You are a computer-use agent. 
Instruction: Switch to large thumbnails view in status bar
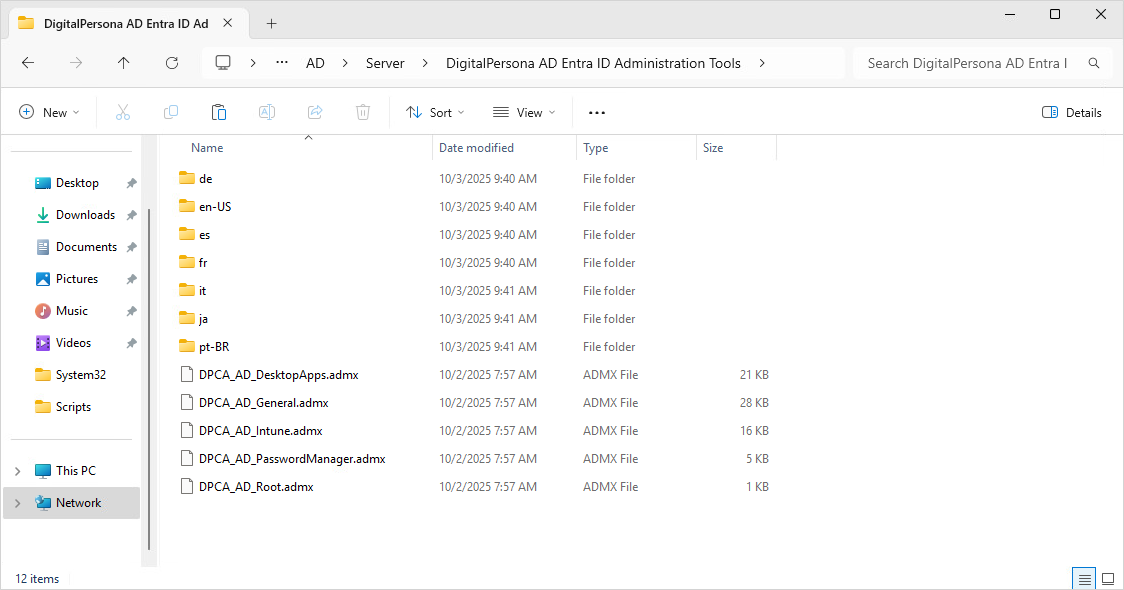(1107, 579)
